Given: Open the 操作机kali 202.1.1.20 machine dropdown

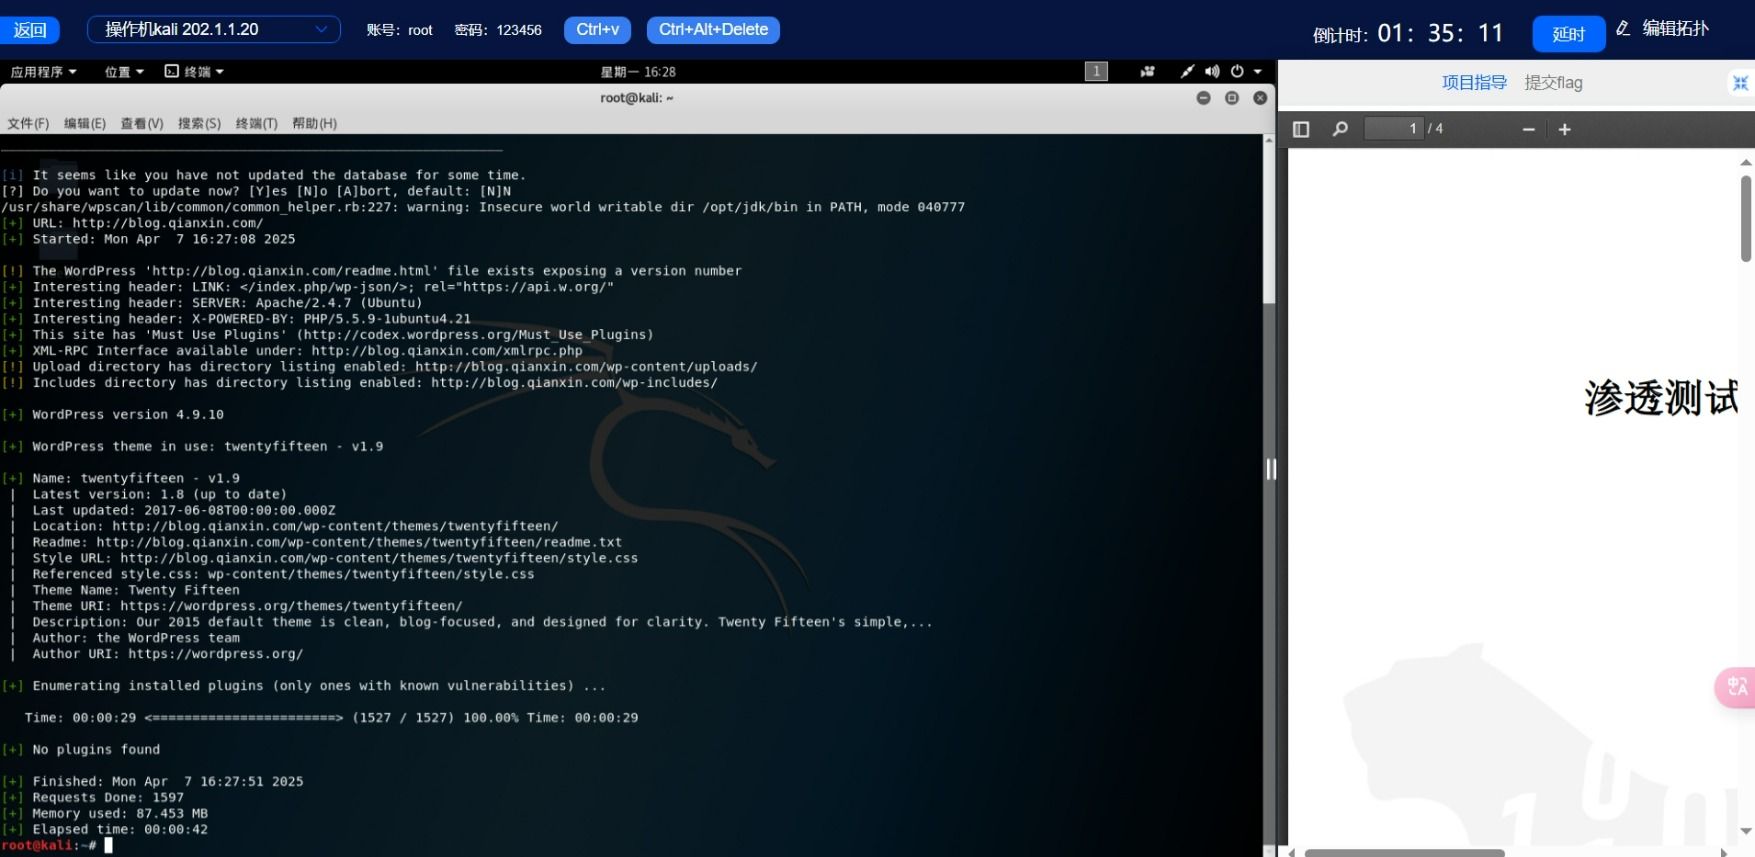Looking at the screenshot, I should click(214, 30).
